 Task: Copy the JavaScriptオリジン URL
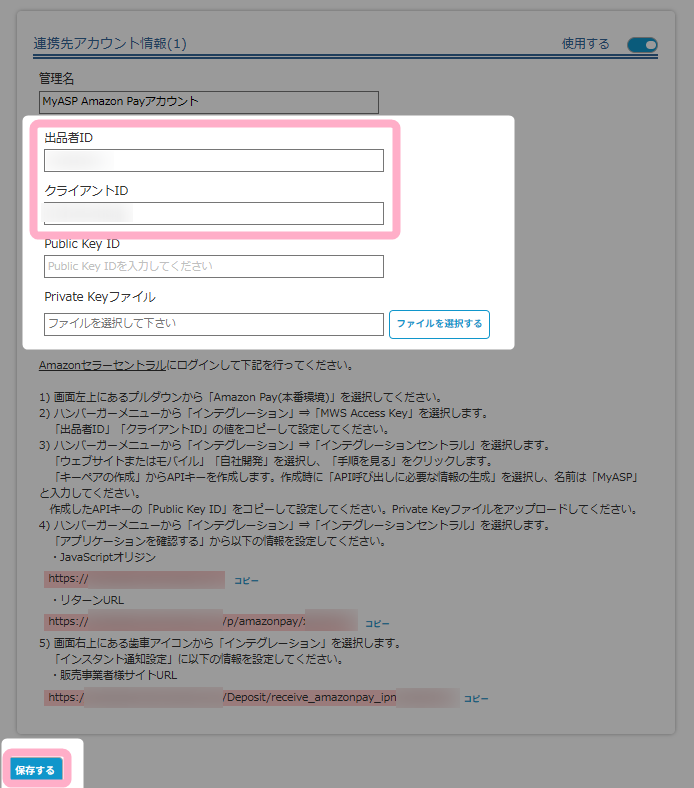tap(246, 580)
